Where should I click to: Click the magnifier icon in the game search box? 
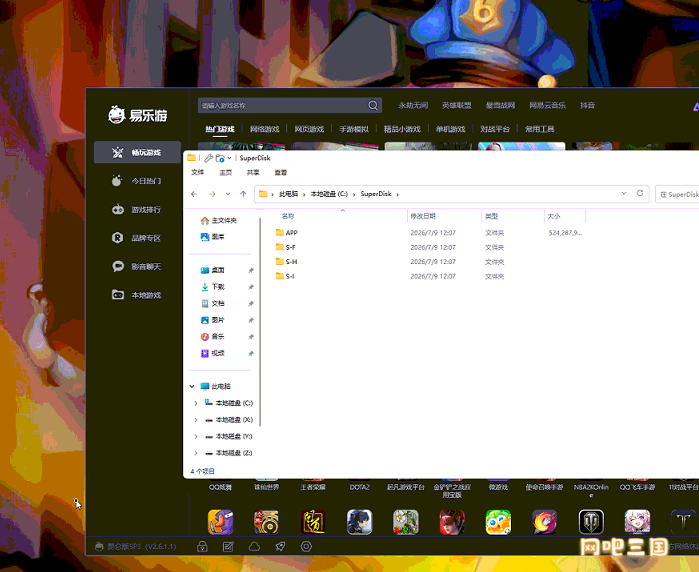373,105
